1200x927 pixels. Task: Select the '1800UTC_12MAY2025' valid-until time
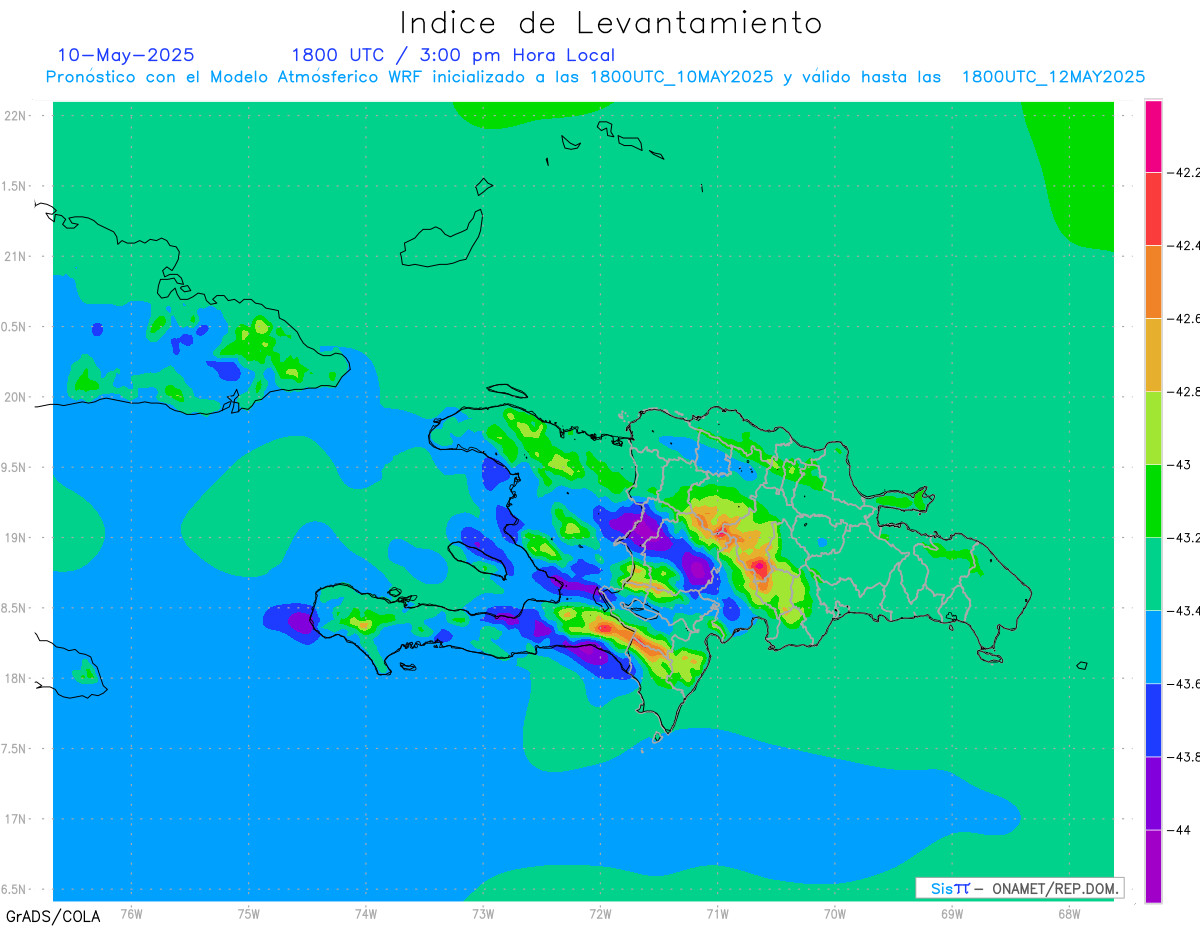[x=1053, y=77]
